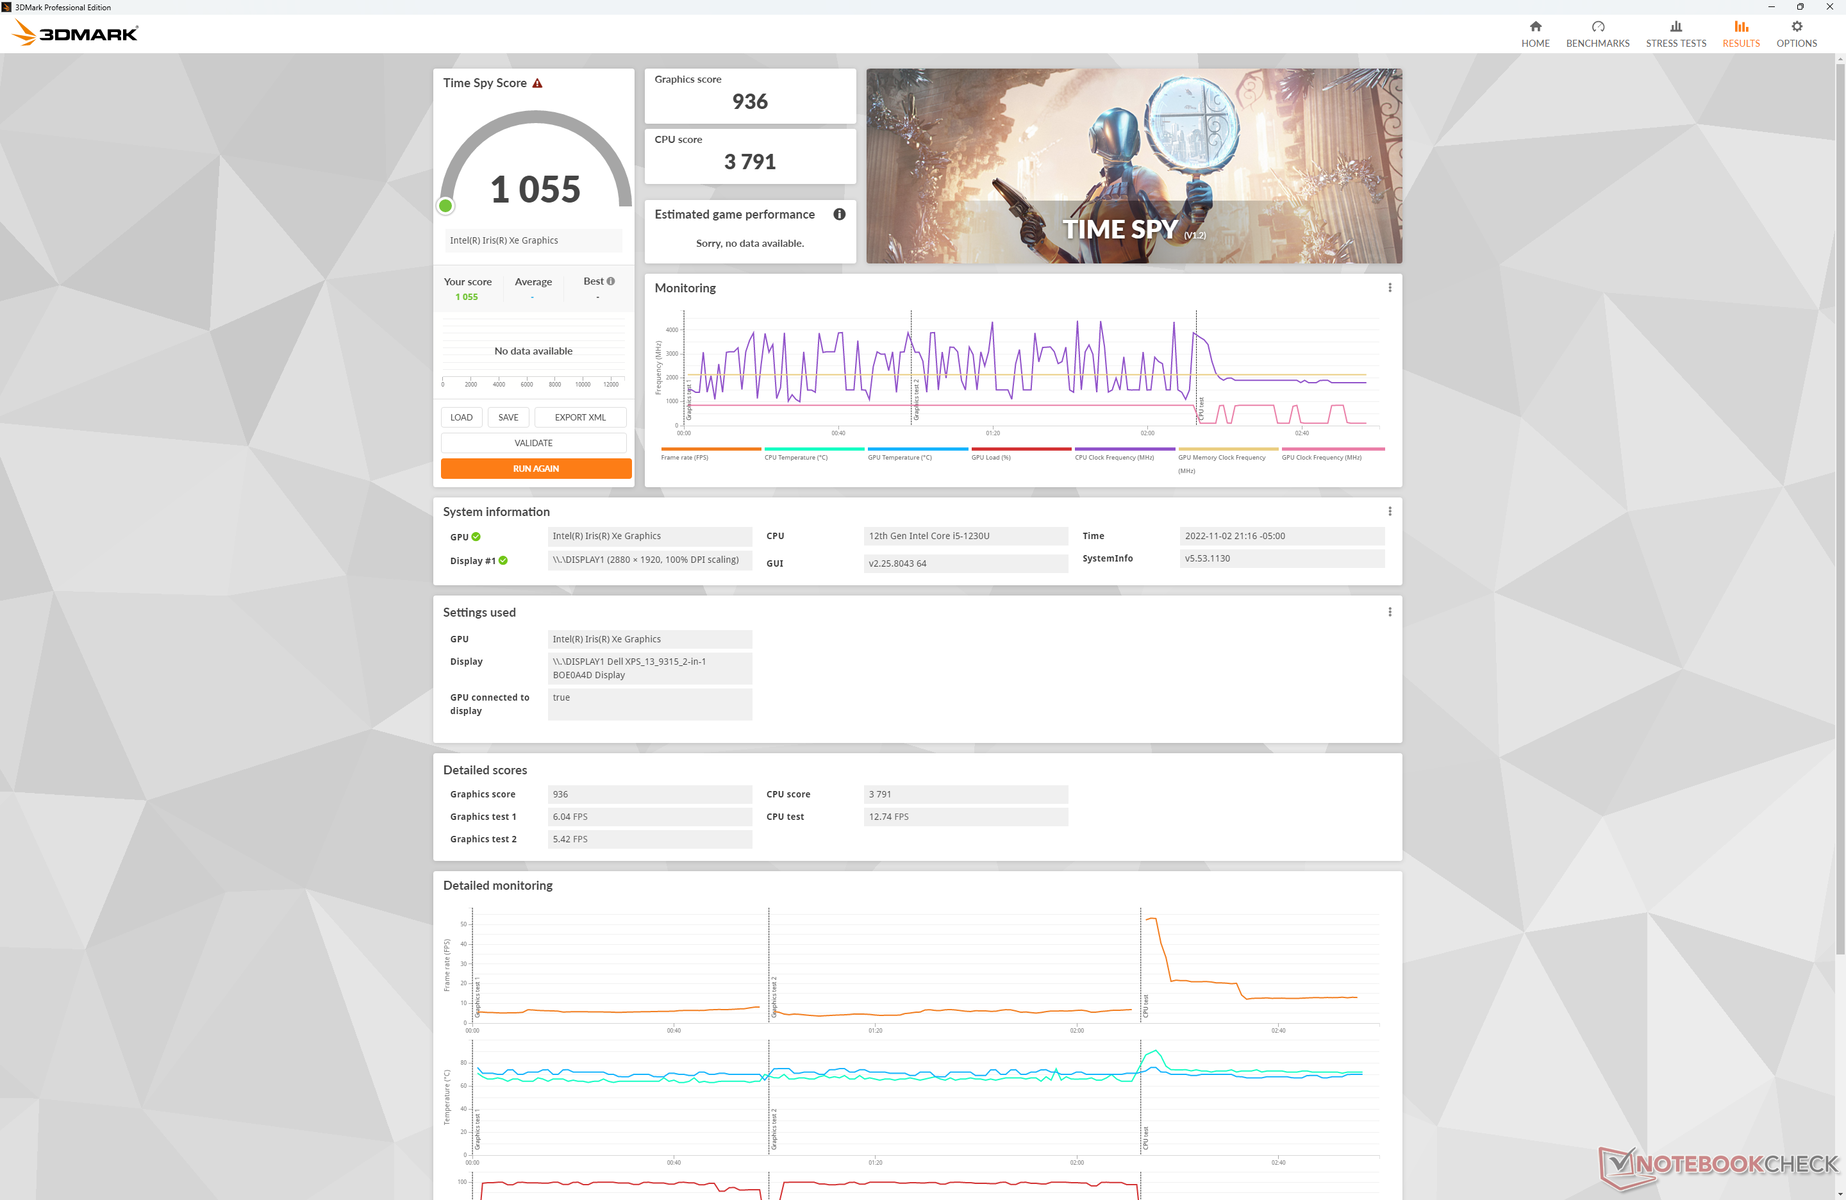Open the Settings used three-dot menu

[1389, 612]
